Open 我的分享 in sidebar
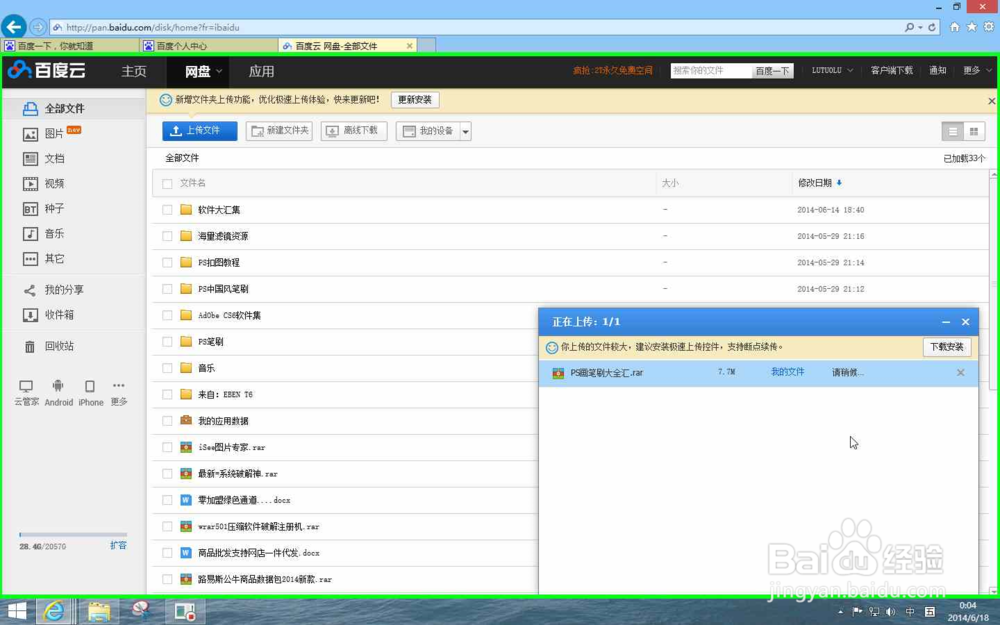1000x625 pixels. tap(54, 290)
